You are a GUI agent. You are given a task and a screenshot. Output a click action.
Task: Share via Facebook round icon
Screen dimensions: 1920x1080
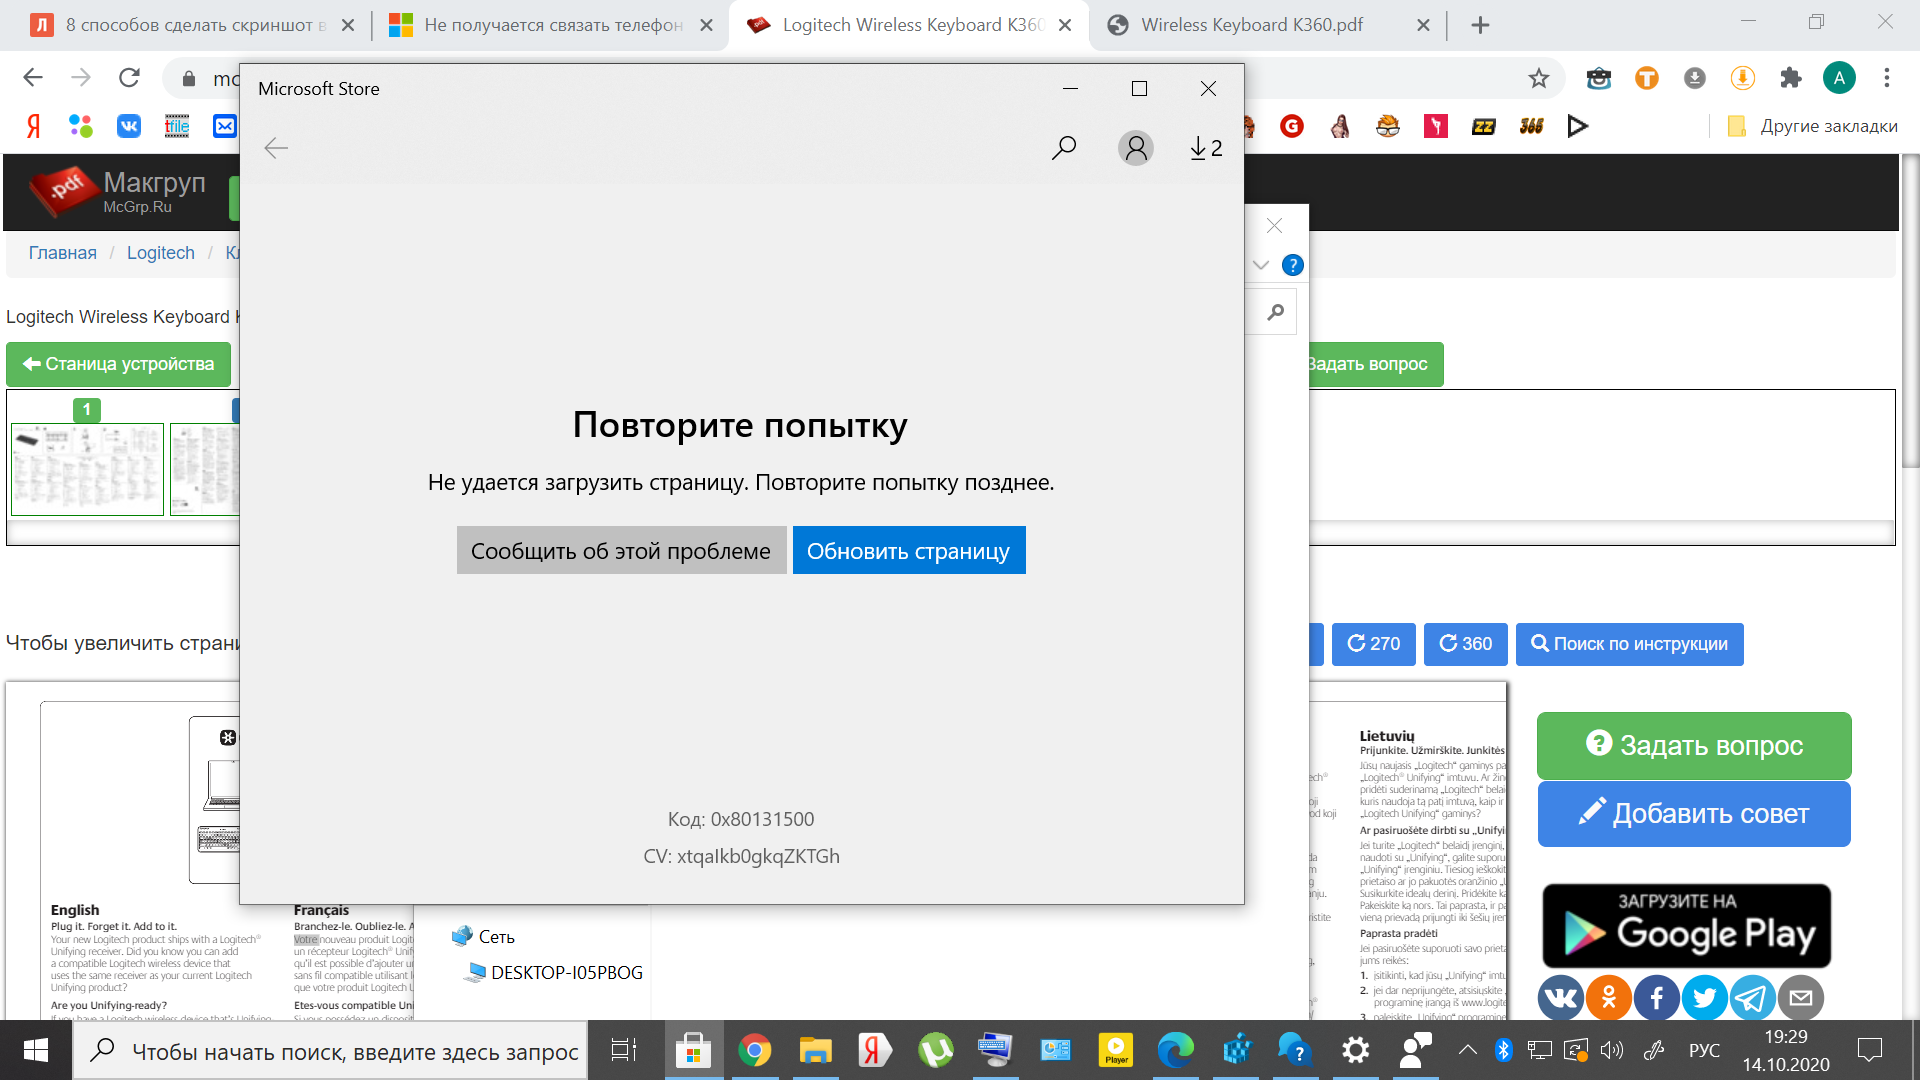click(x=1657, y=997)
